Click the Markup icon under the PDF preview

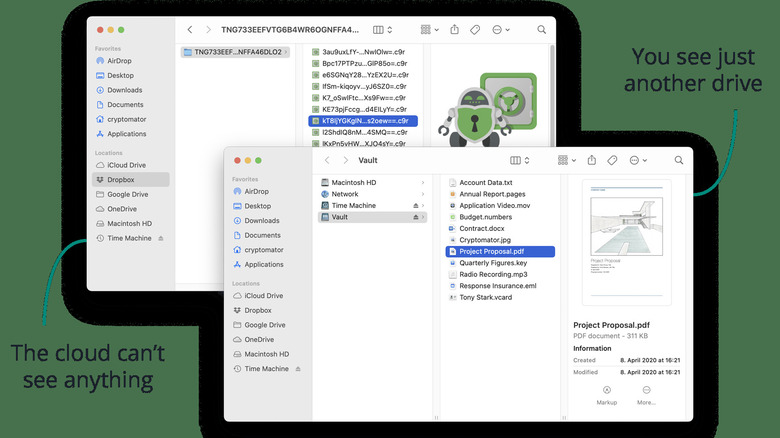(607, 389)
